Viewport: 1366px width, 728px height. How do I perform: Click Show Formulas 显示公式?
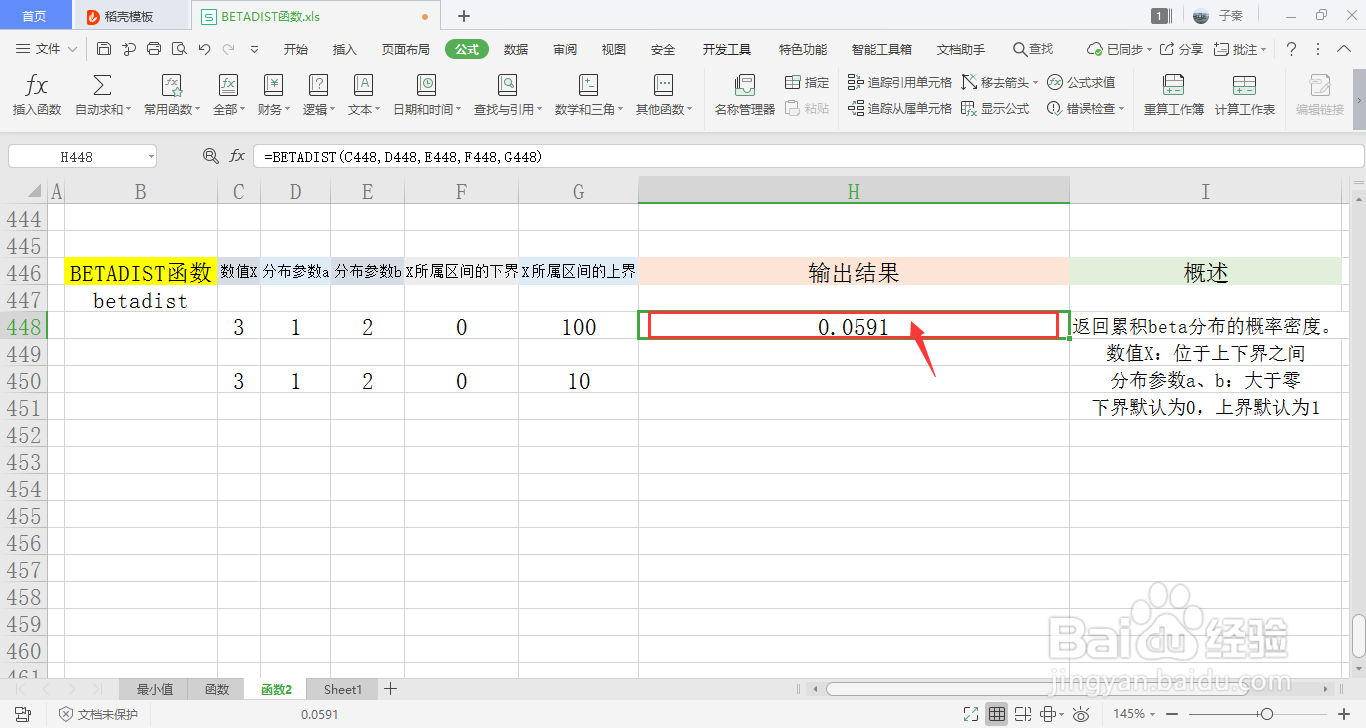point(995,108)
